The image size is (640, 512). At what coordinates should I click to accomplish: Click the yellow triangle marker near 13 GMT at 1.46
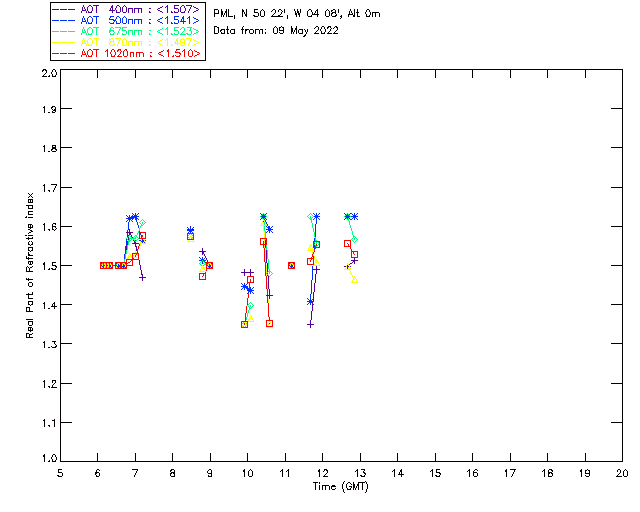coord(354,280)
